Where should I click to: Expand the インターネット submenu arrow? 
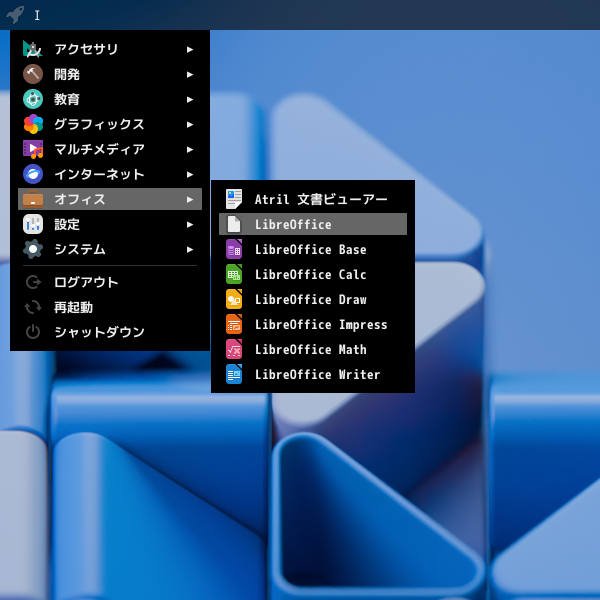[x=189, y=174]
